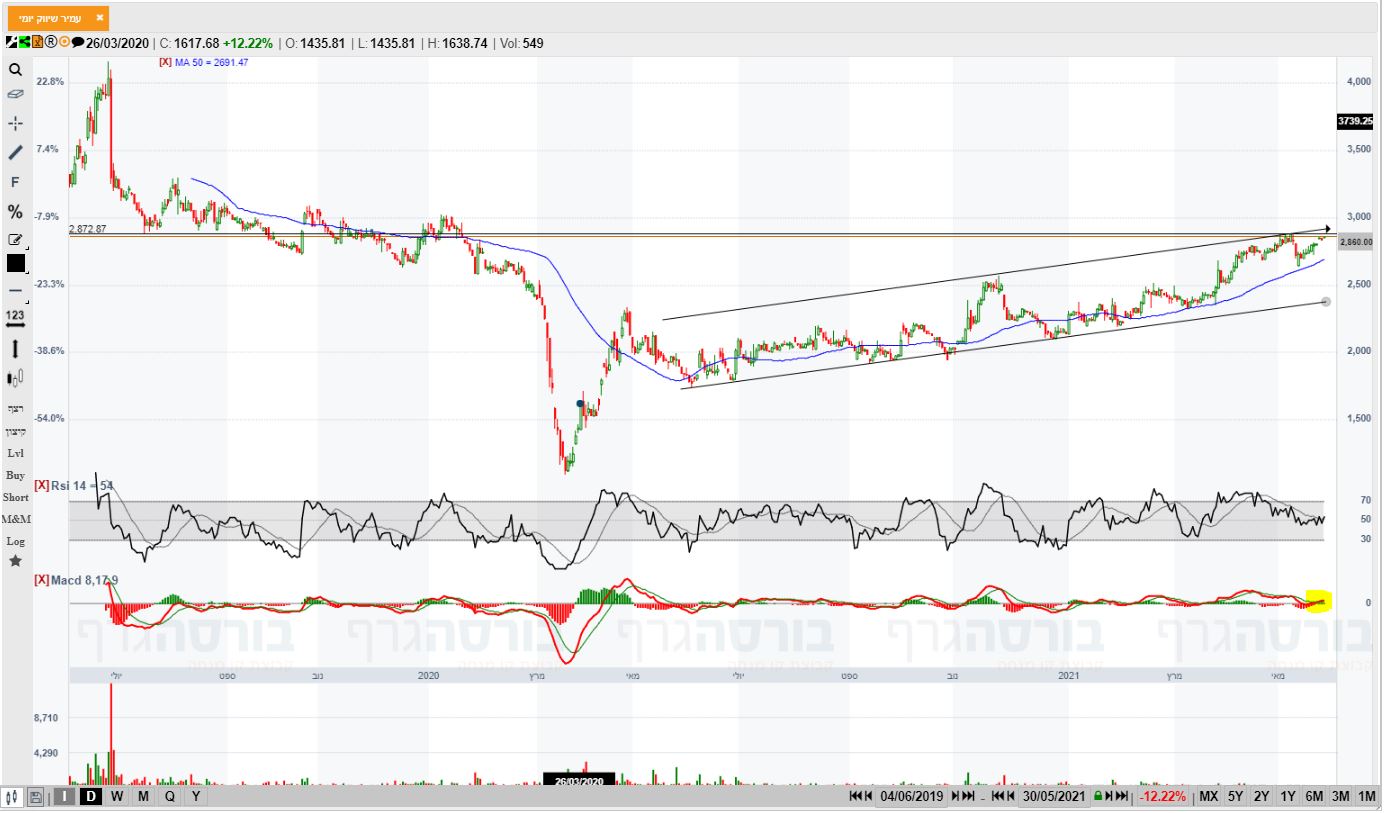
Task: Click the gray handle ending lower trendline
Action: 1326,301
